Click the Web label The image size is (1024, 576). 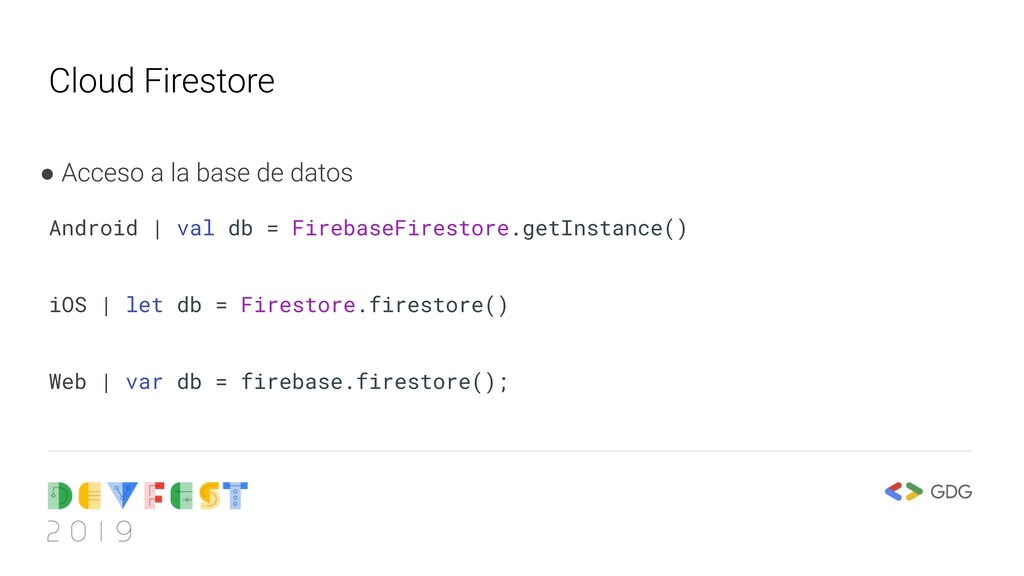coord(68,381)
